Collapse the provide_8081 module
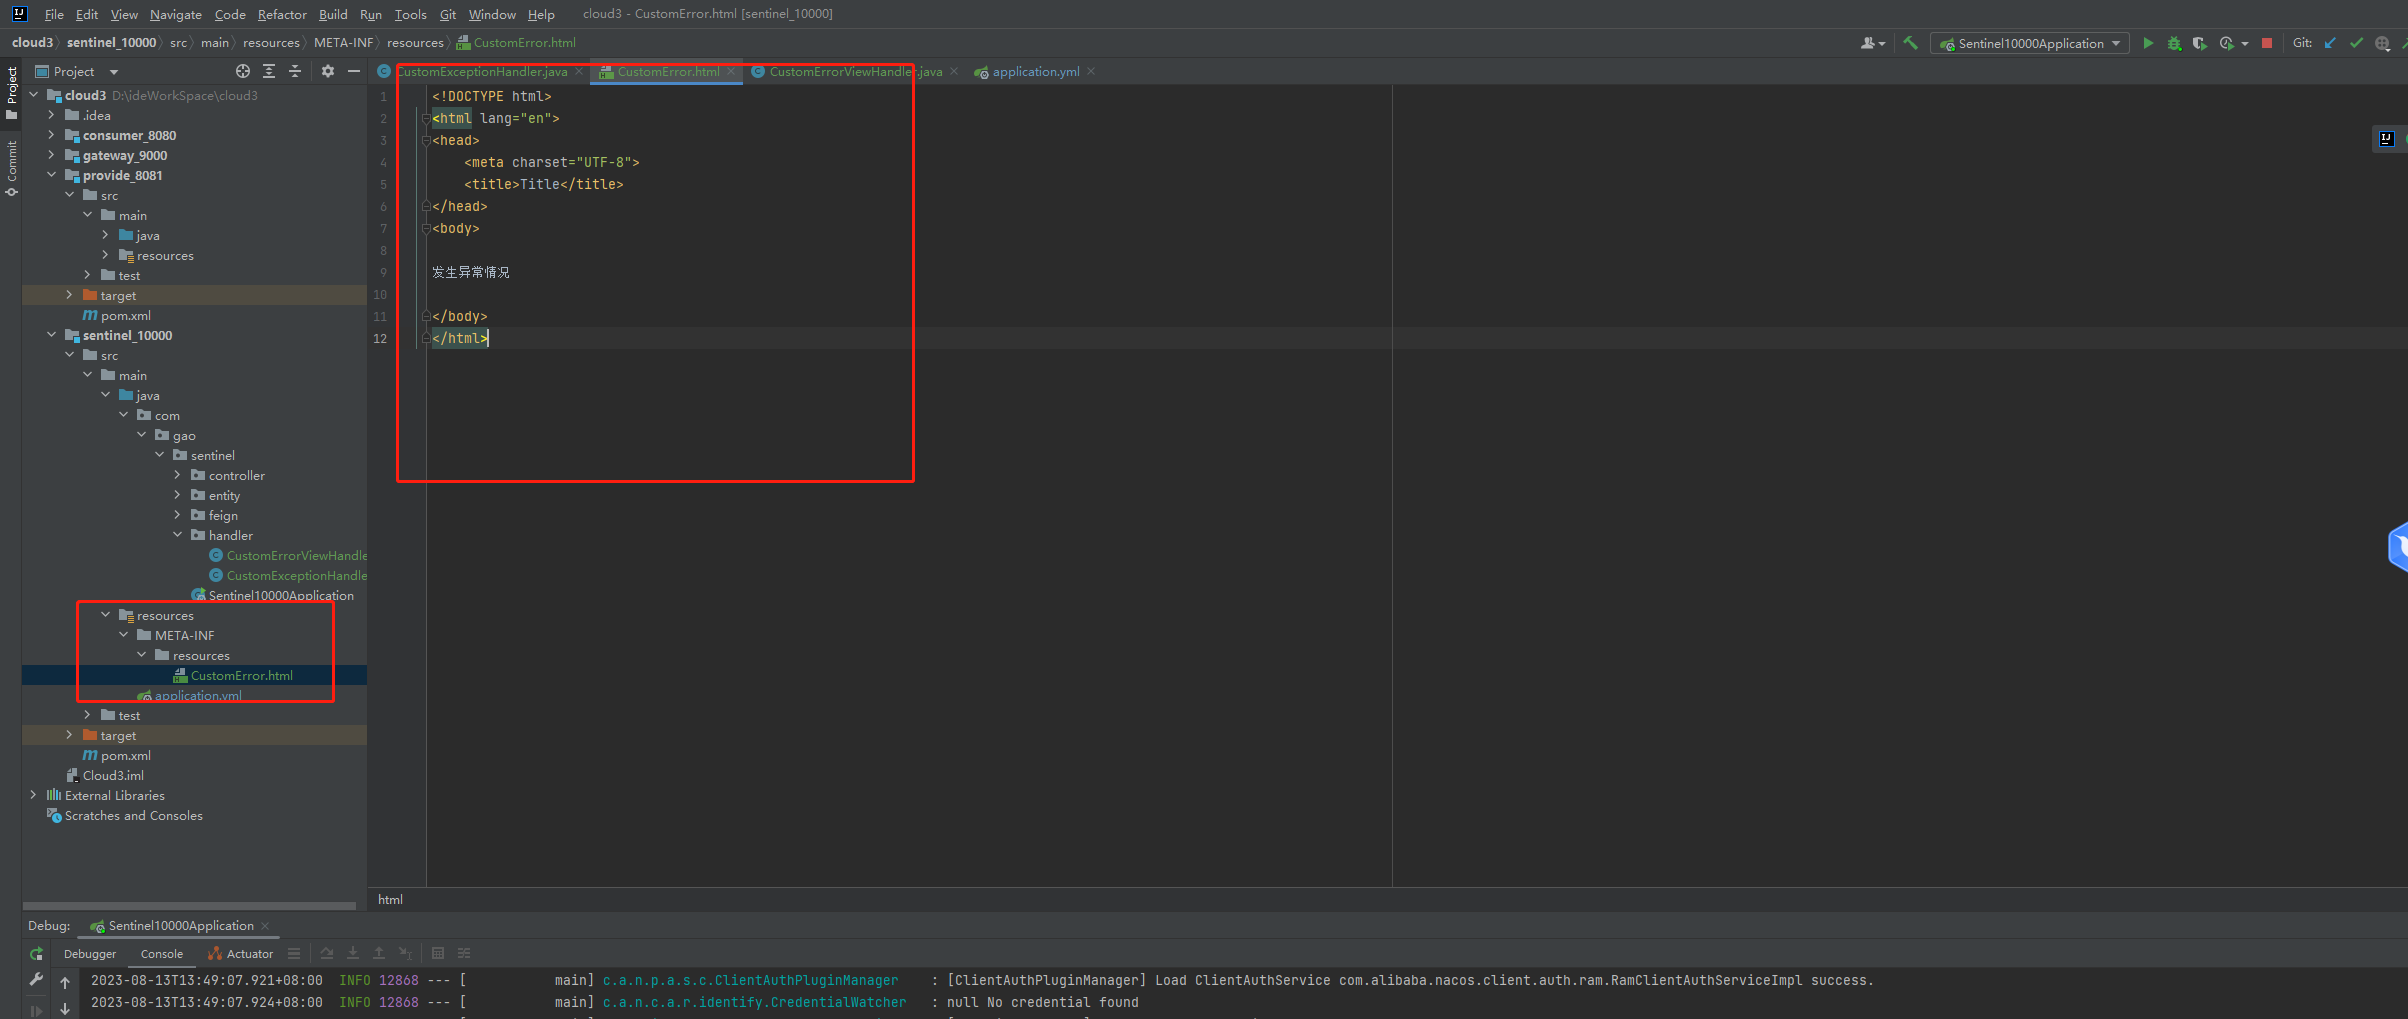2408x1019 pixels. click(x=51, y=175)
